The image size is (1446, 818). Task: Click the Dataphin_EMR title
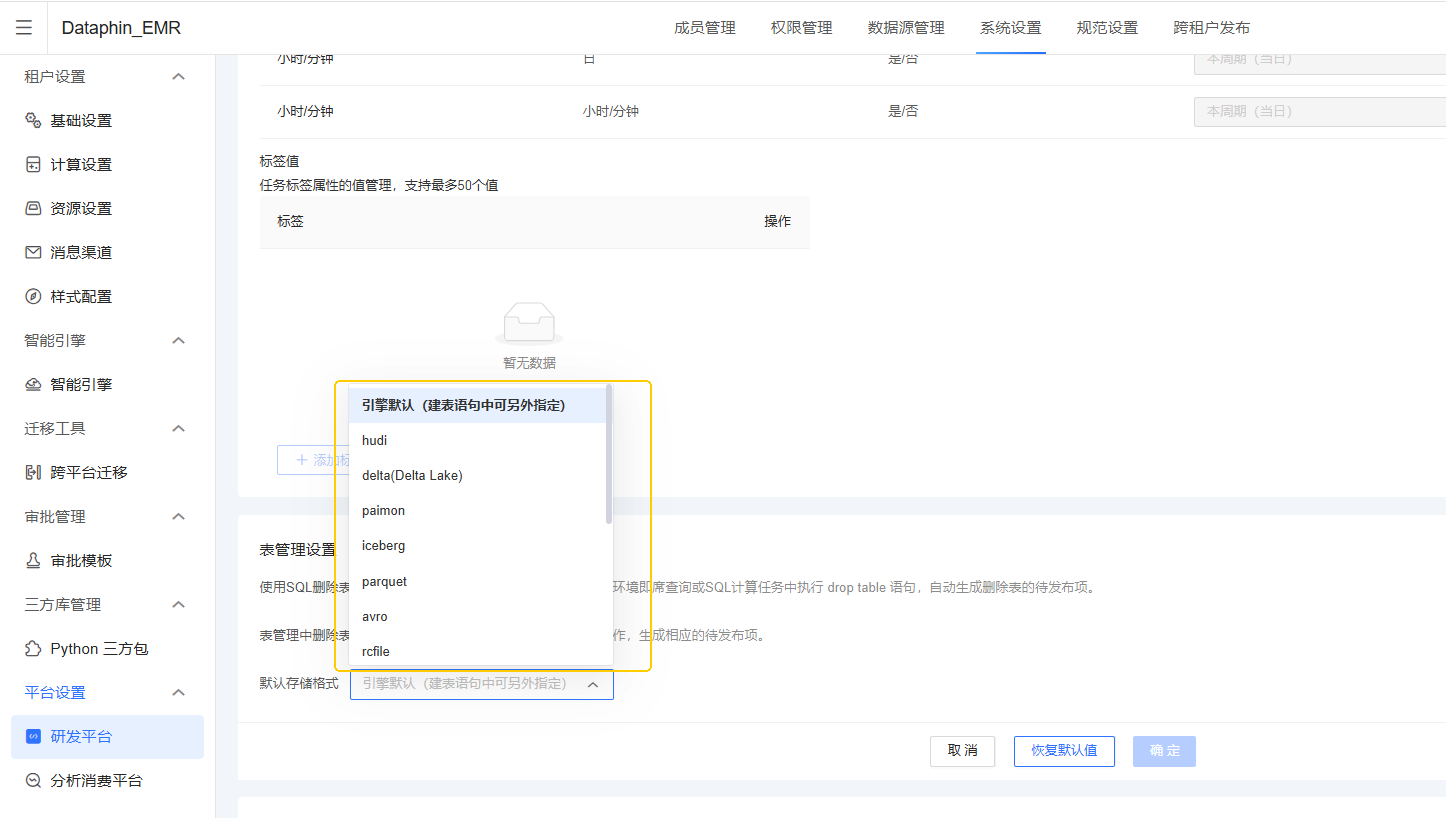[x=121, y=28]
